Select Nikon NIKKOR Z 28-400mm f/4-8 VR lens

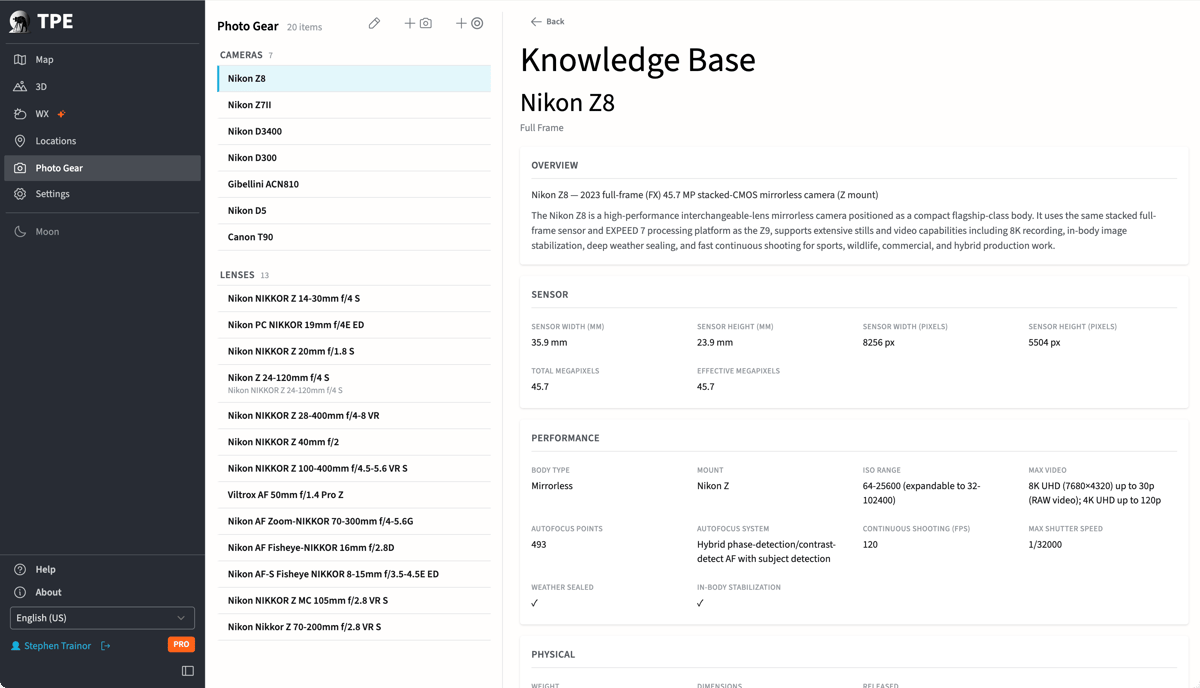click(x=354, y=415)
